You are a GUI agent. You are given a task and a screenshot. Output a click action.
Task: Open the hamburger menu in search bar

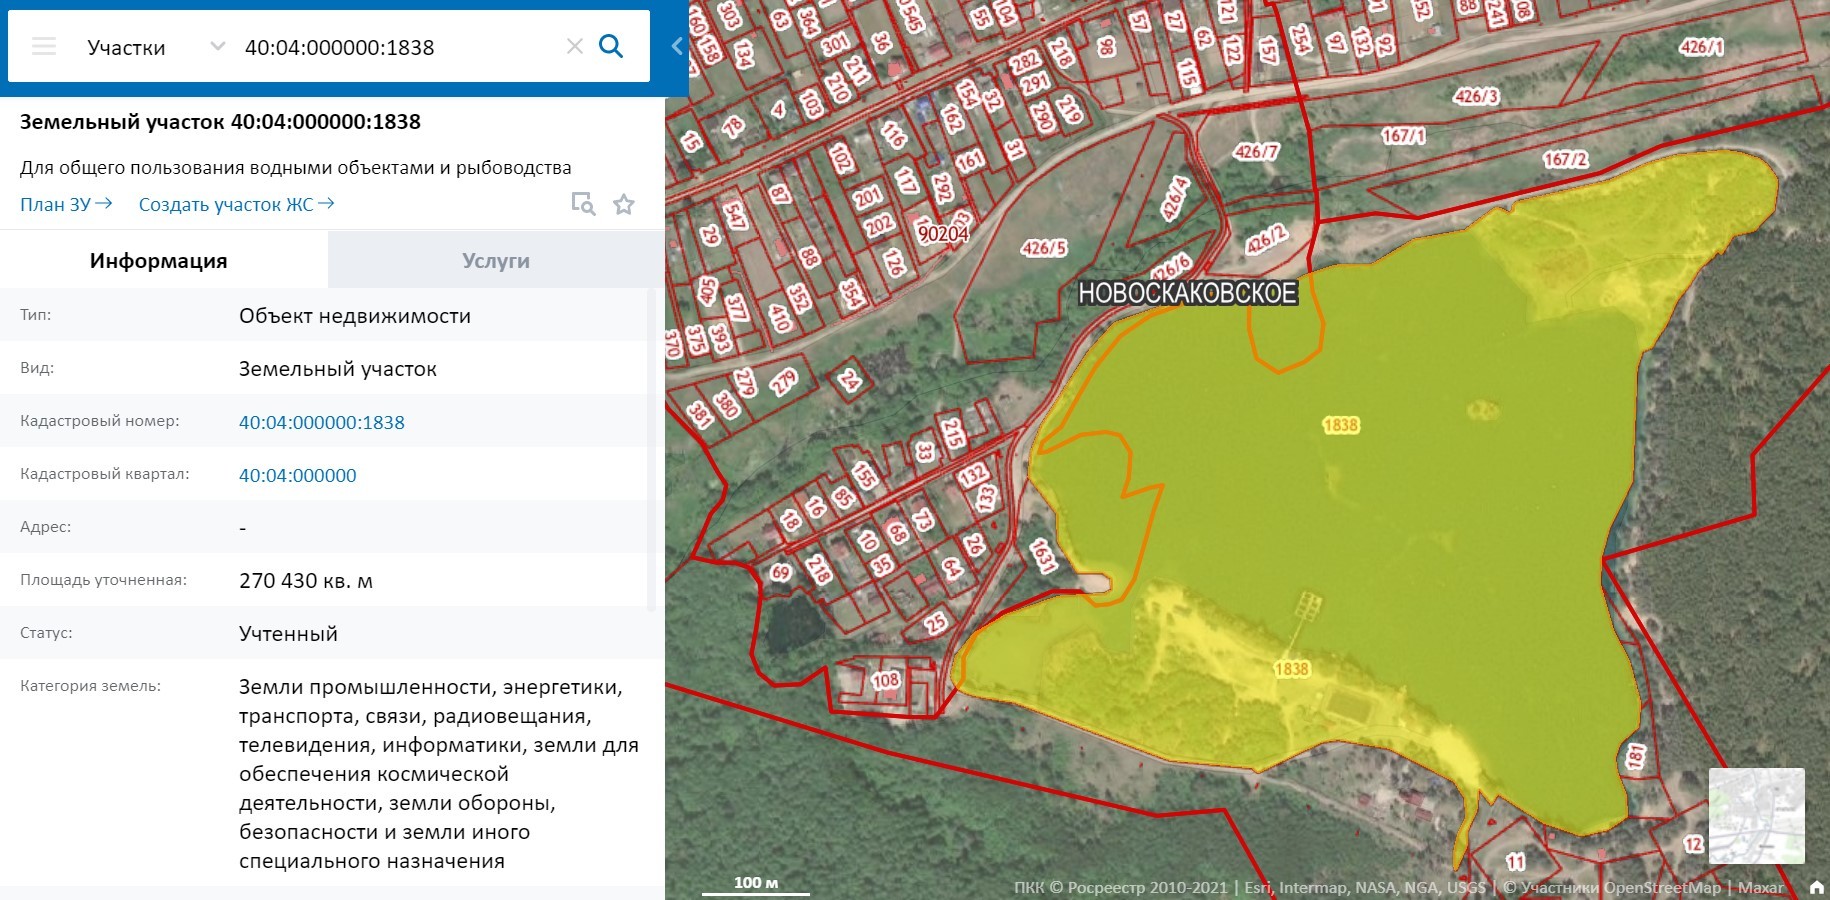(44, 47)
